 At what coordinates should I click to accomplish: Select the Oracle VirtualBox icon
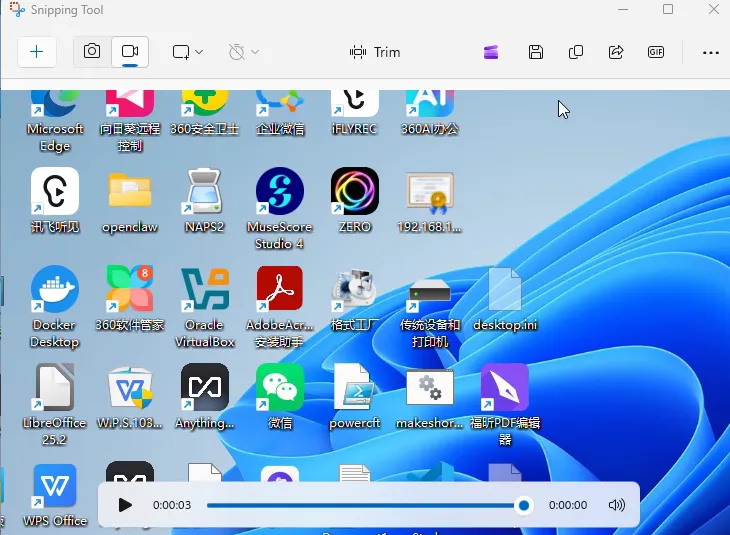click(204, 306)
